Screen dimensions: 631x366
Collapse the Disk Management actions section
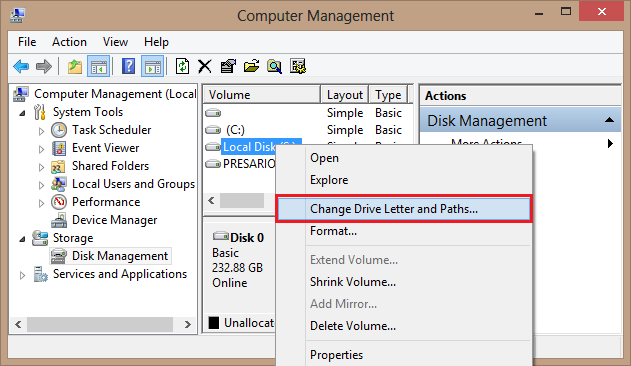pos(609,120)
